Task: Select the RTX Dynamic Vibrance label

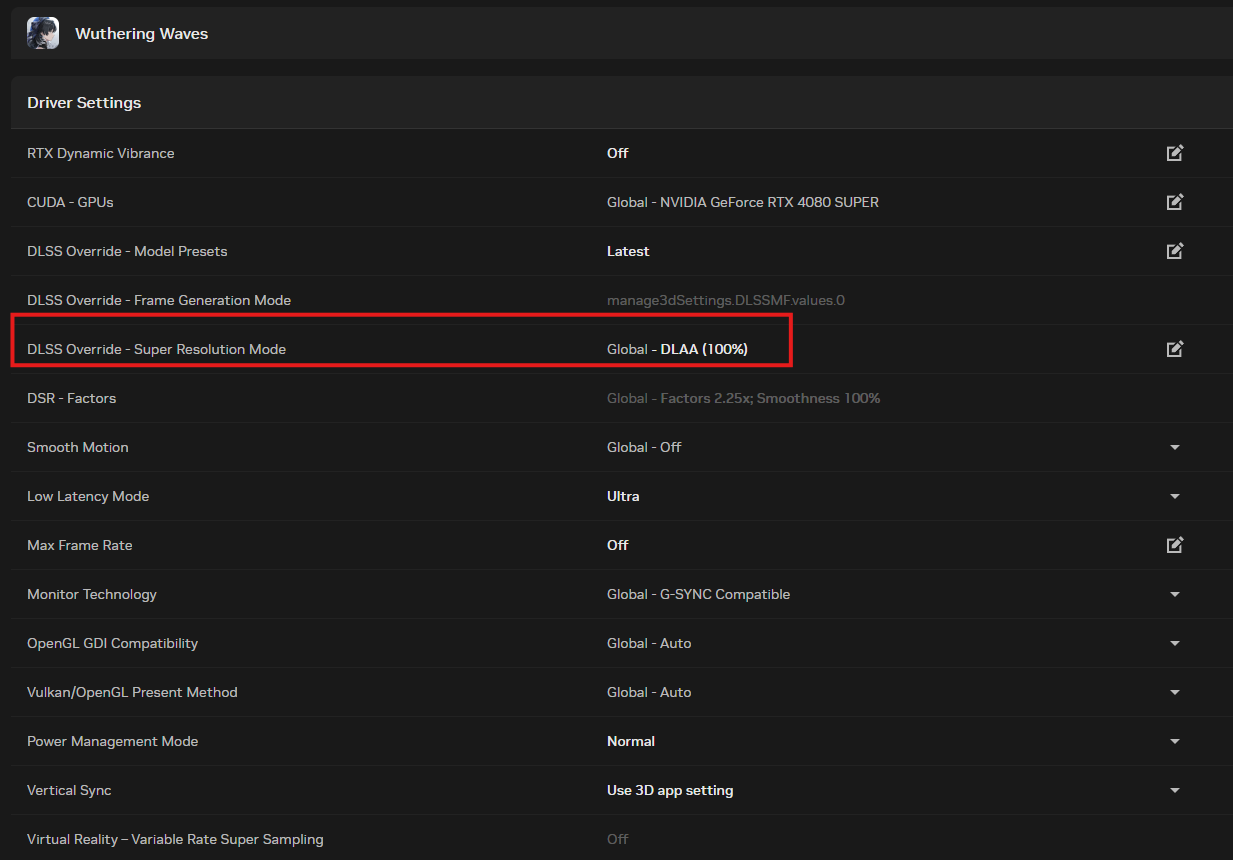Action: pos(100,153)
